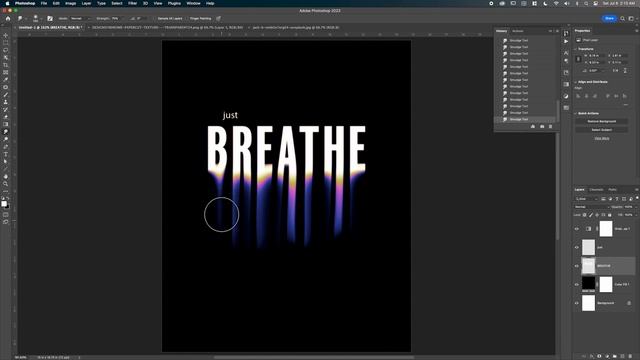Open the Filter menu
The image size is (640, 360).
pos(133,3)
